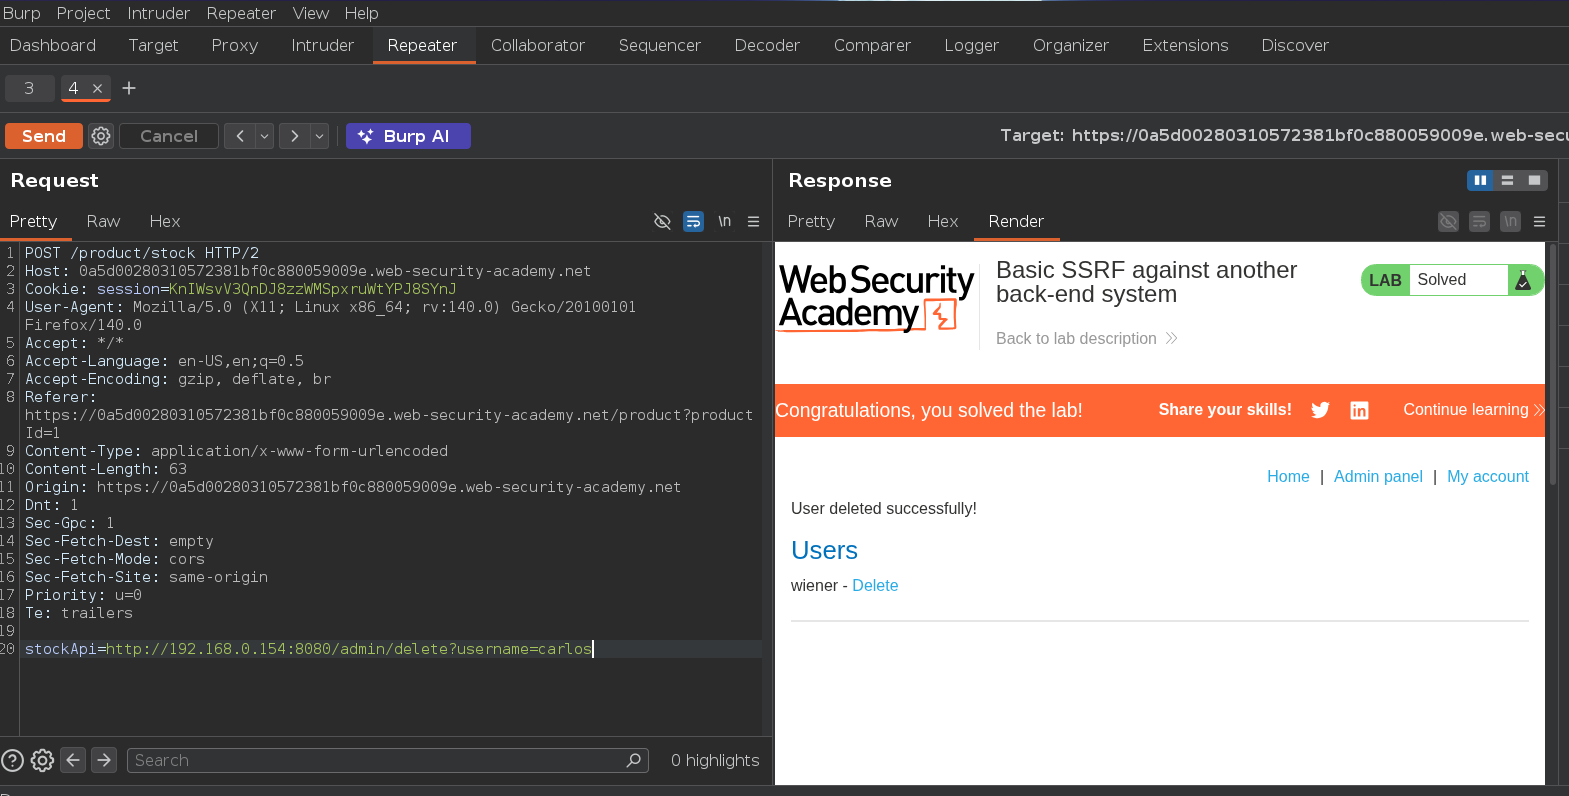This screenshot has height=796, width=1569.
Task: Toggle hide non-printable characters in Response
Action: tap(1448, 221)
